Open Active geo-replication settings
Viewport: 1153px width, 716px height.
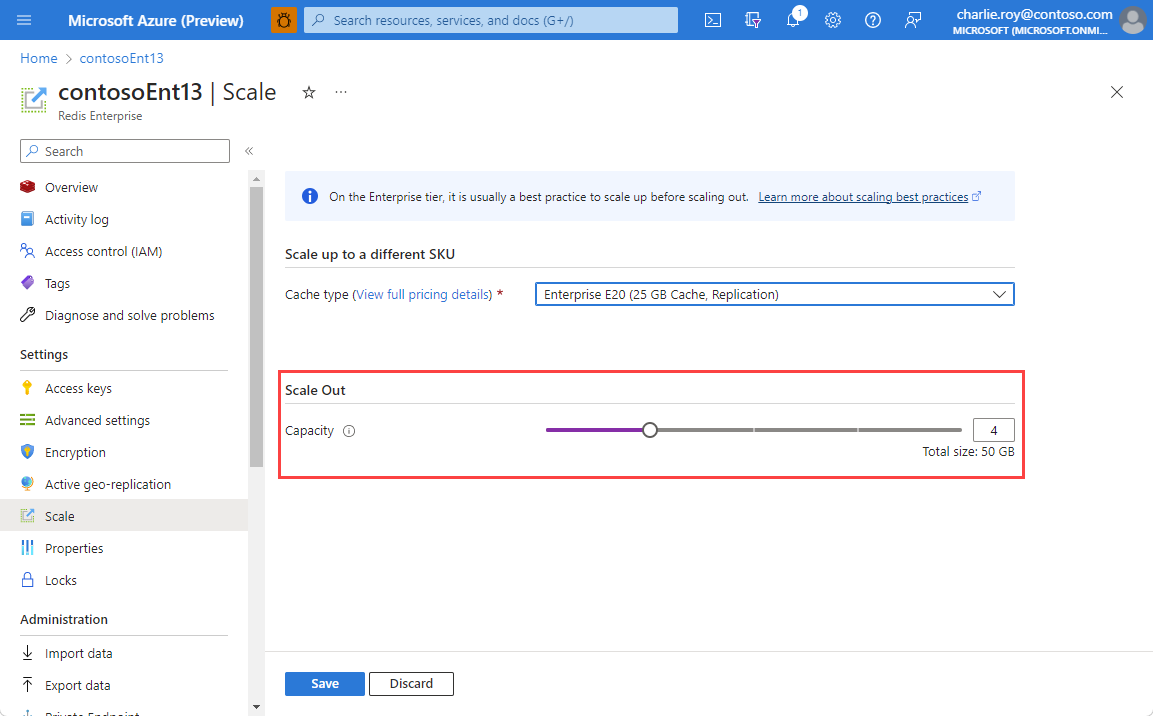click(105, 483)
